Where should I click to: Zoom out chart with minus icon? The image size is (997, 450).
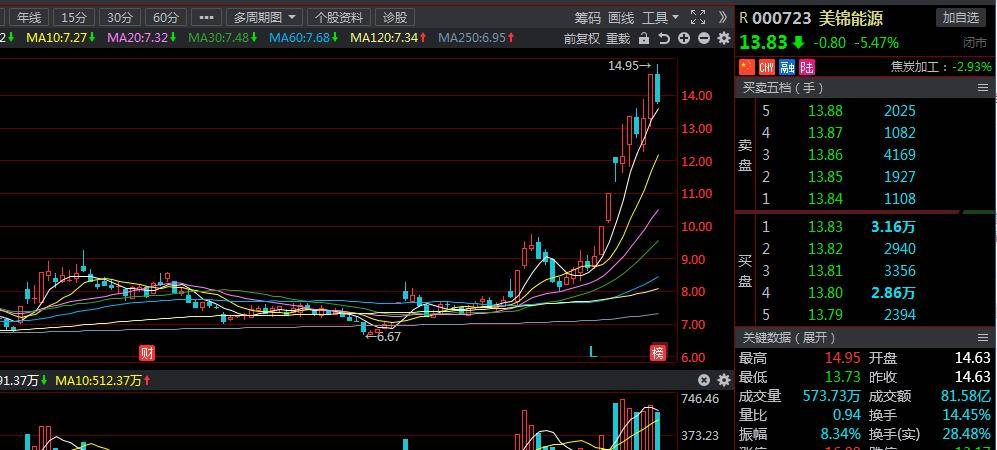[x=704, y=39]
